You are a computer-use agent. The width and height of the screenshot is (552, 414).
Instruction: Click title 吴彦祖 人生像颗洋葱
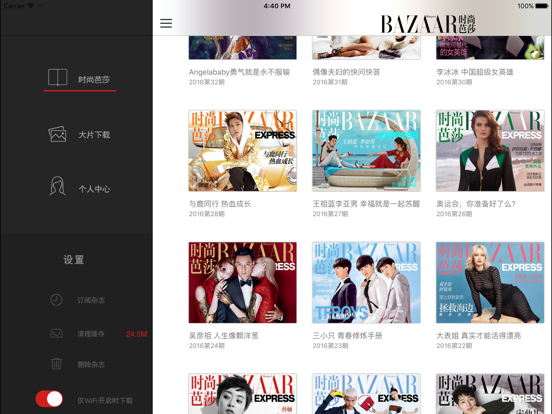(x=224, y=335)
